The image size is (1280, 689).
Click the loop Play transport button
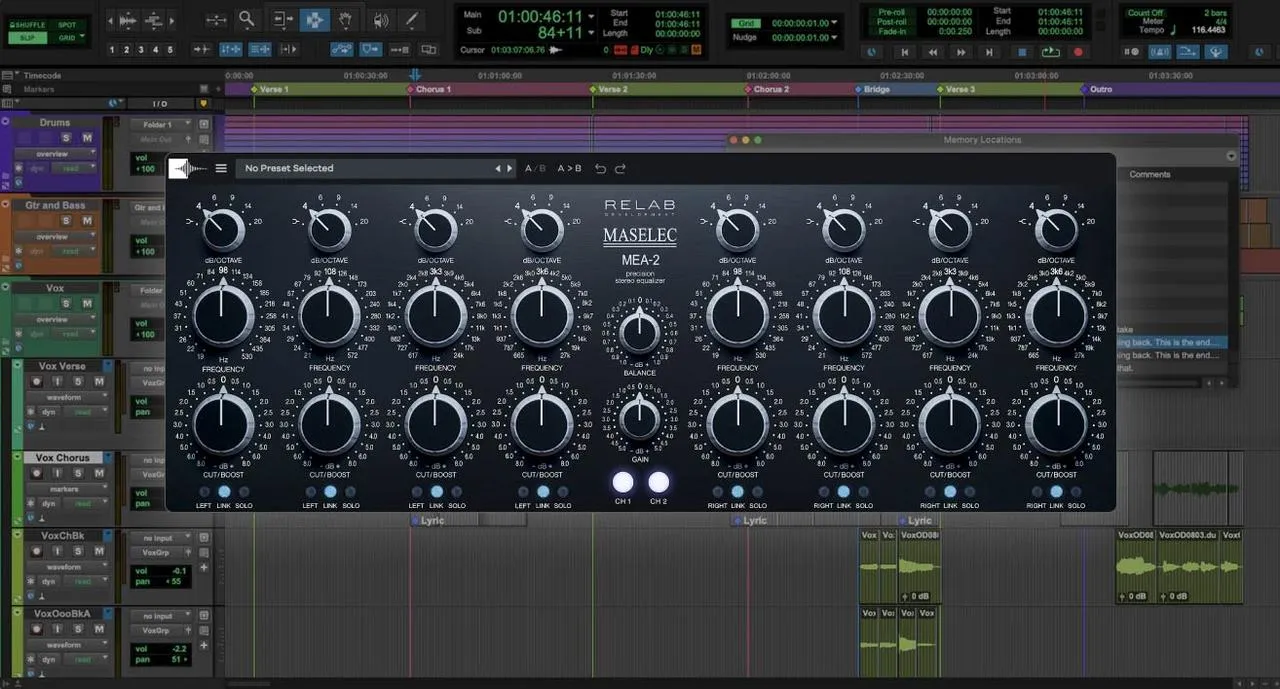(1050, 52)
